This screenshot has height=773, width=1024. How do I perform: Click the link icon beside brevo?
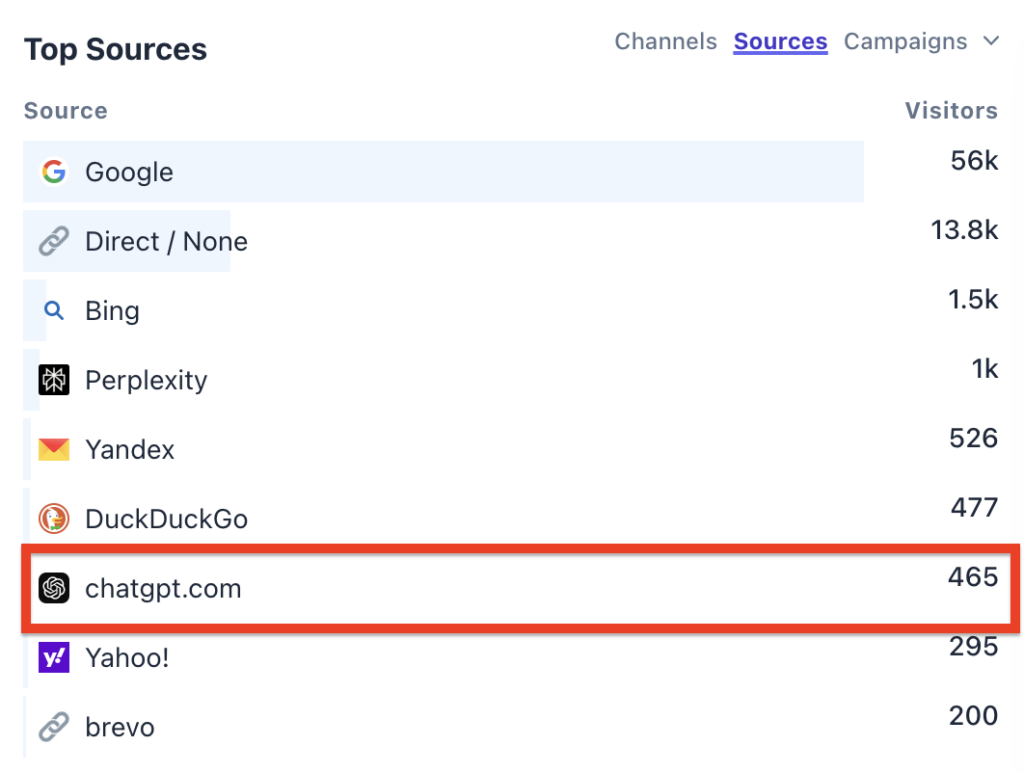pyautogui.click(x=54, y=727)
